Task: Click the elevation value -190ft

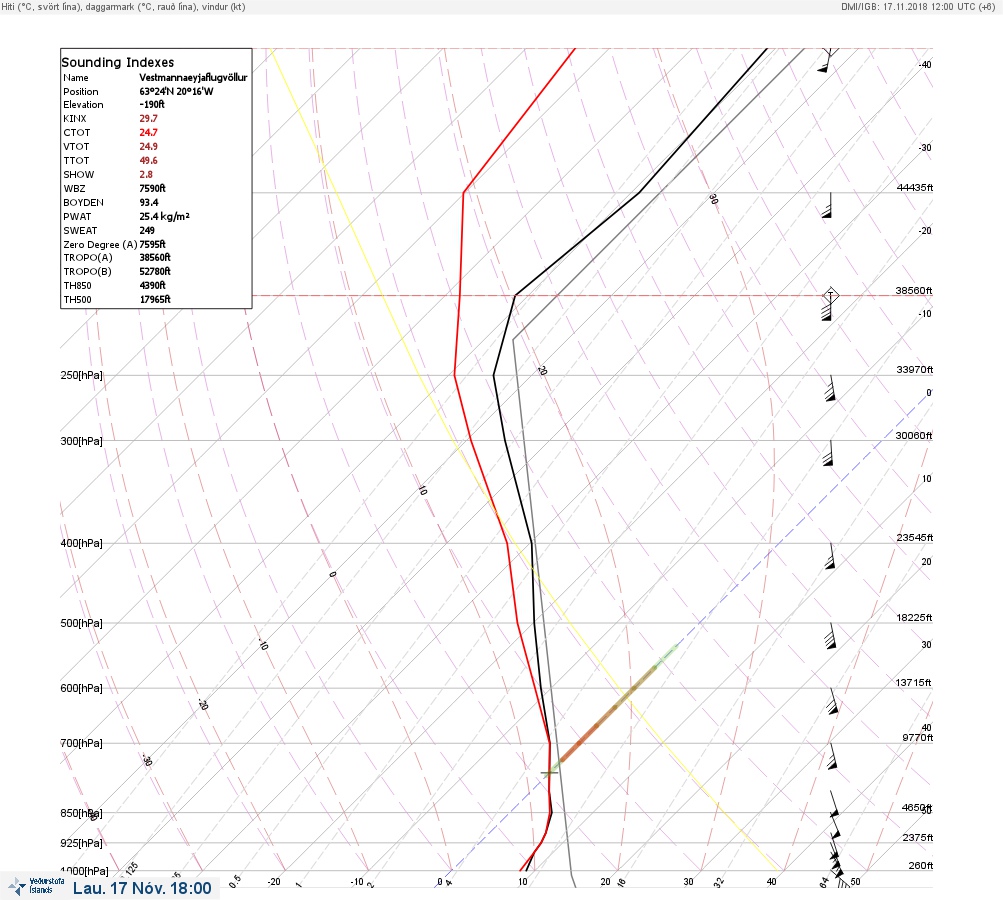Action: click(x=152, y=104)
